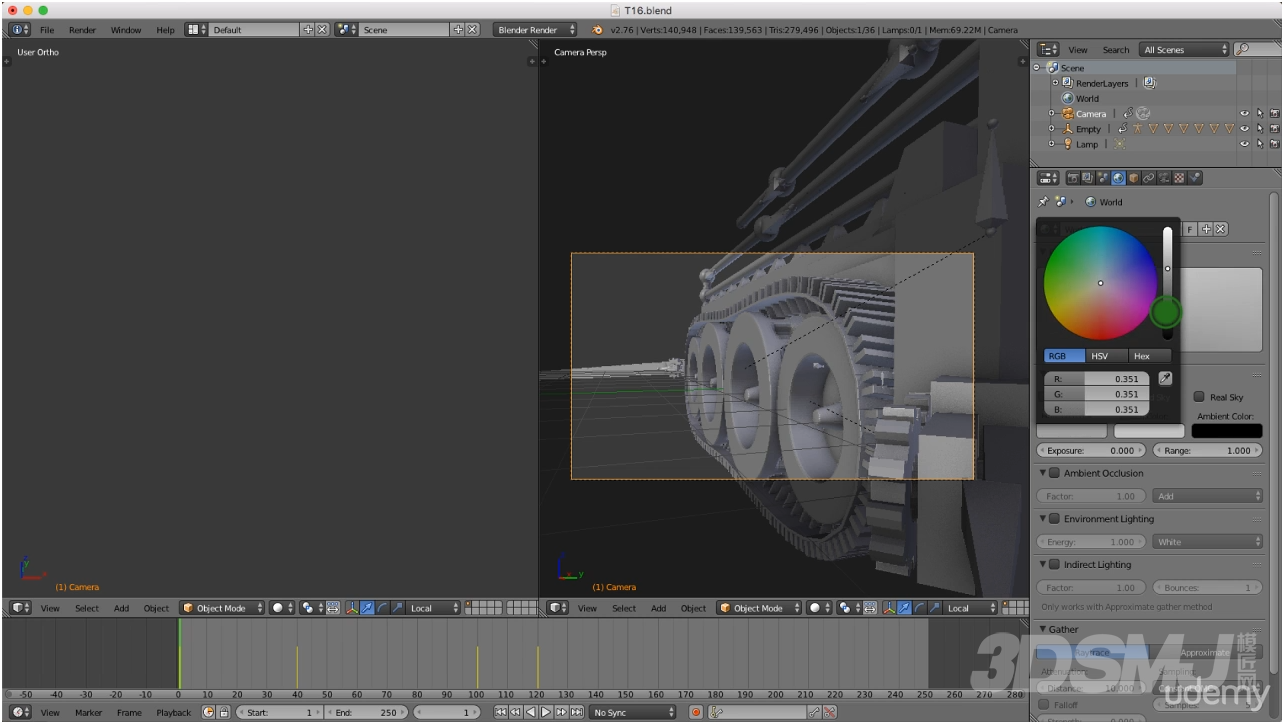This screenshot has width=1284, height=724.
Task: Play animation forward in timeline
Action: 546,712
